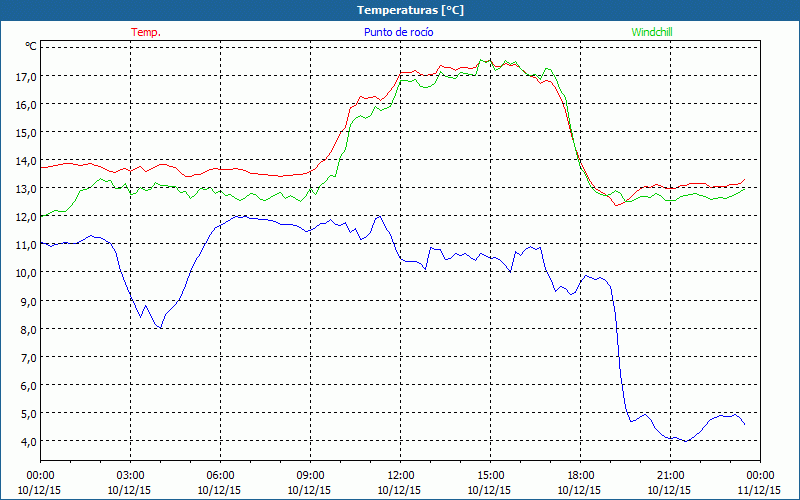
Task: Click the Temperaturas [°C] chart title
Action: [410, 10]
